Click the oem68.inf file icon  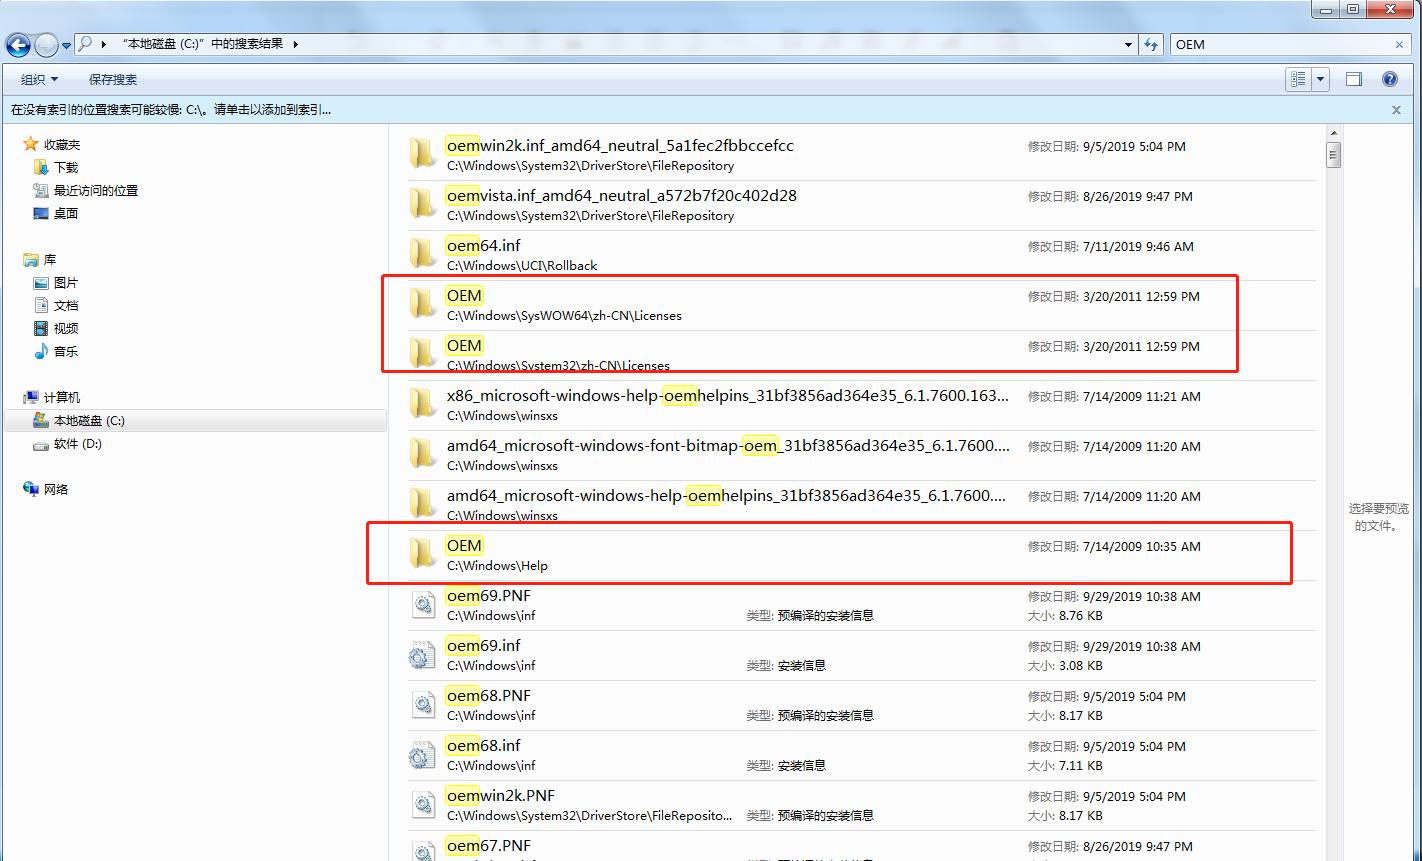tap(423, 755)
